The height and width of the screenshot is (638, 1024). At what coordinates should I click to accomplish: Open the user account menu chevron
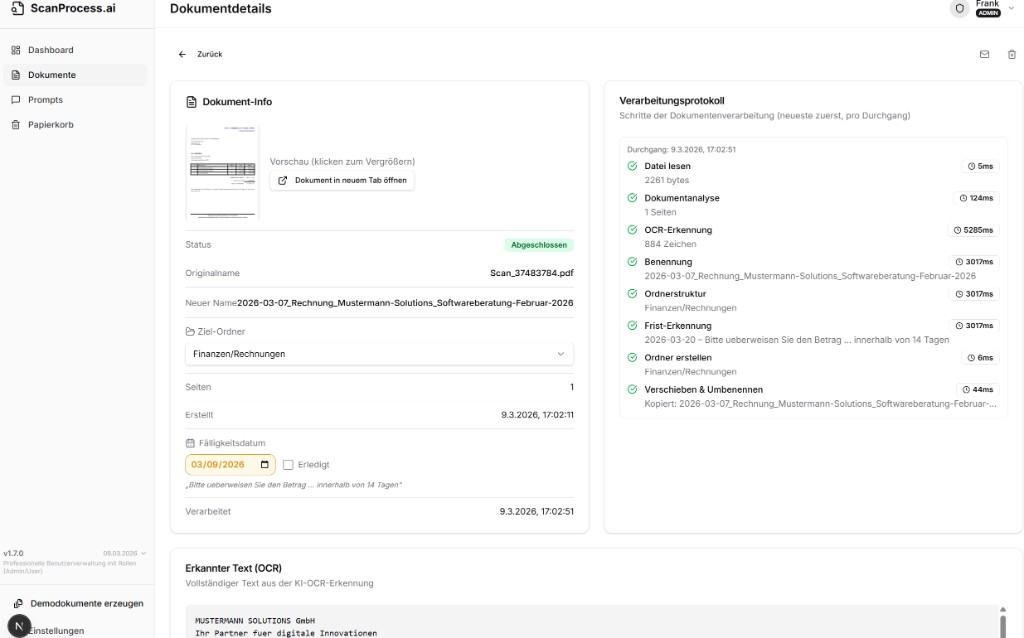click(x=1011, y=8)
